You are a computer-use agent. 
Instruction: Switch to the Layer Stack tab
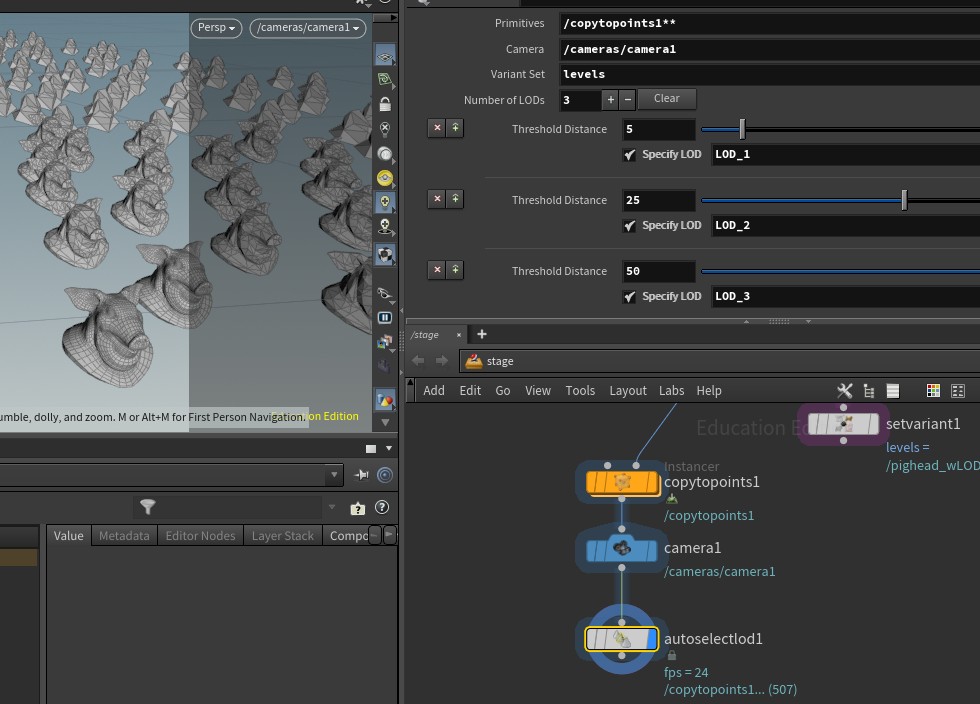(x=282, y=536)
